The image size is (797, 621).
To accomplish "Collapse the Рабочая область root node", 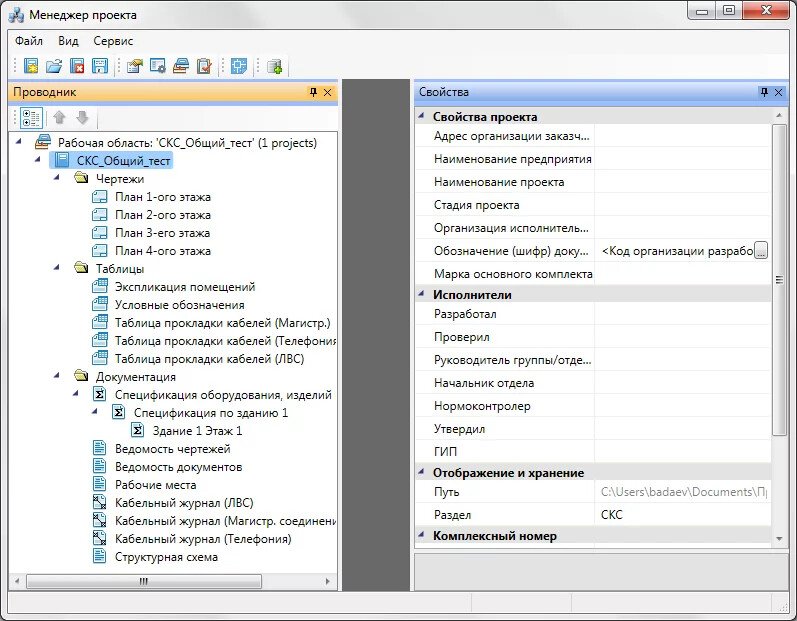I will [19, 141].
